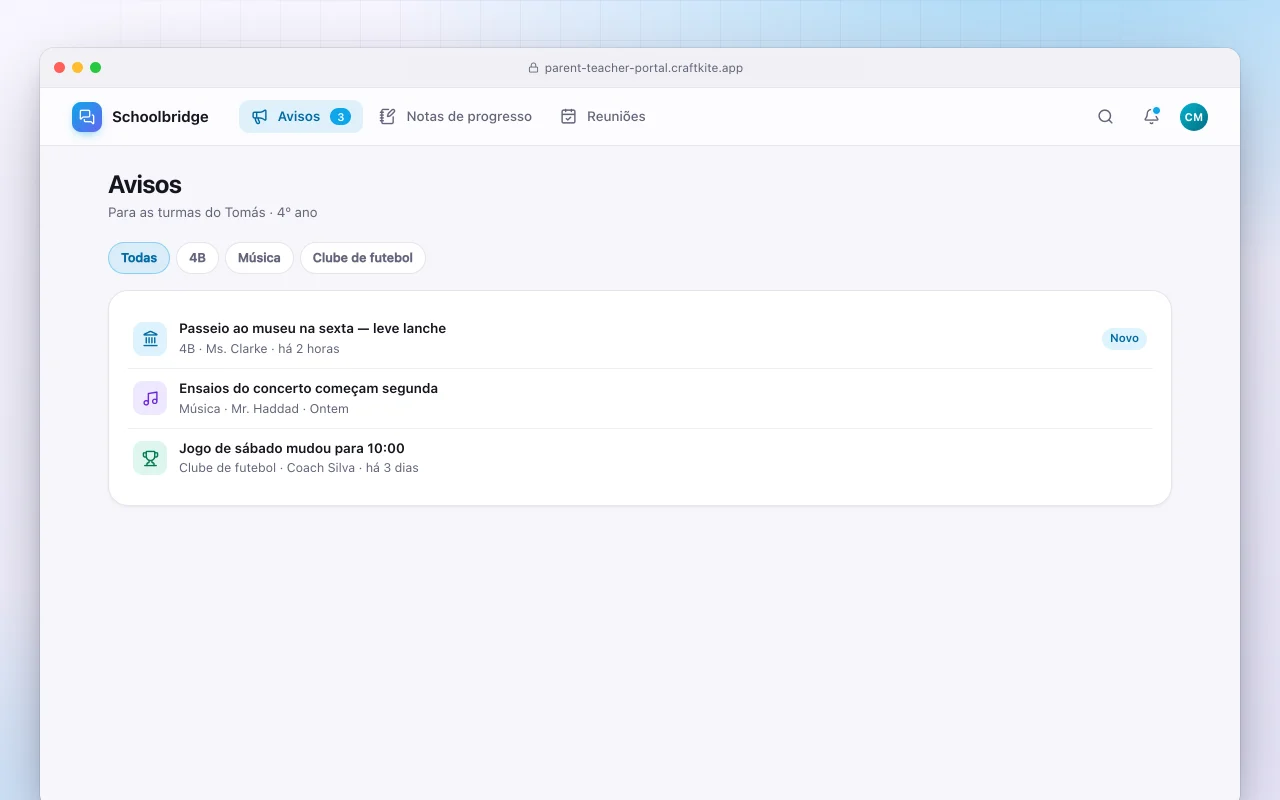Click the calendar icon beside Reuniões
Screen dimensions: 1280x800
[x=568, y=117]
